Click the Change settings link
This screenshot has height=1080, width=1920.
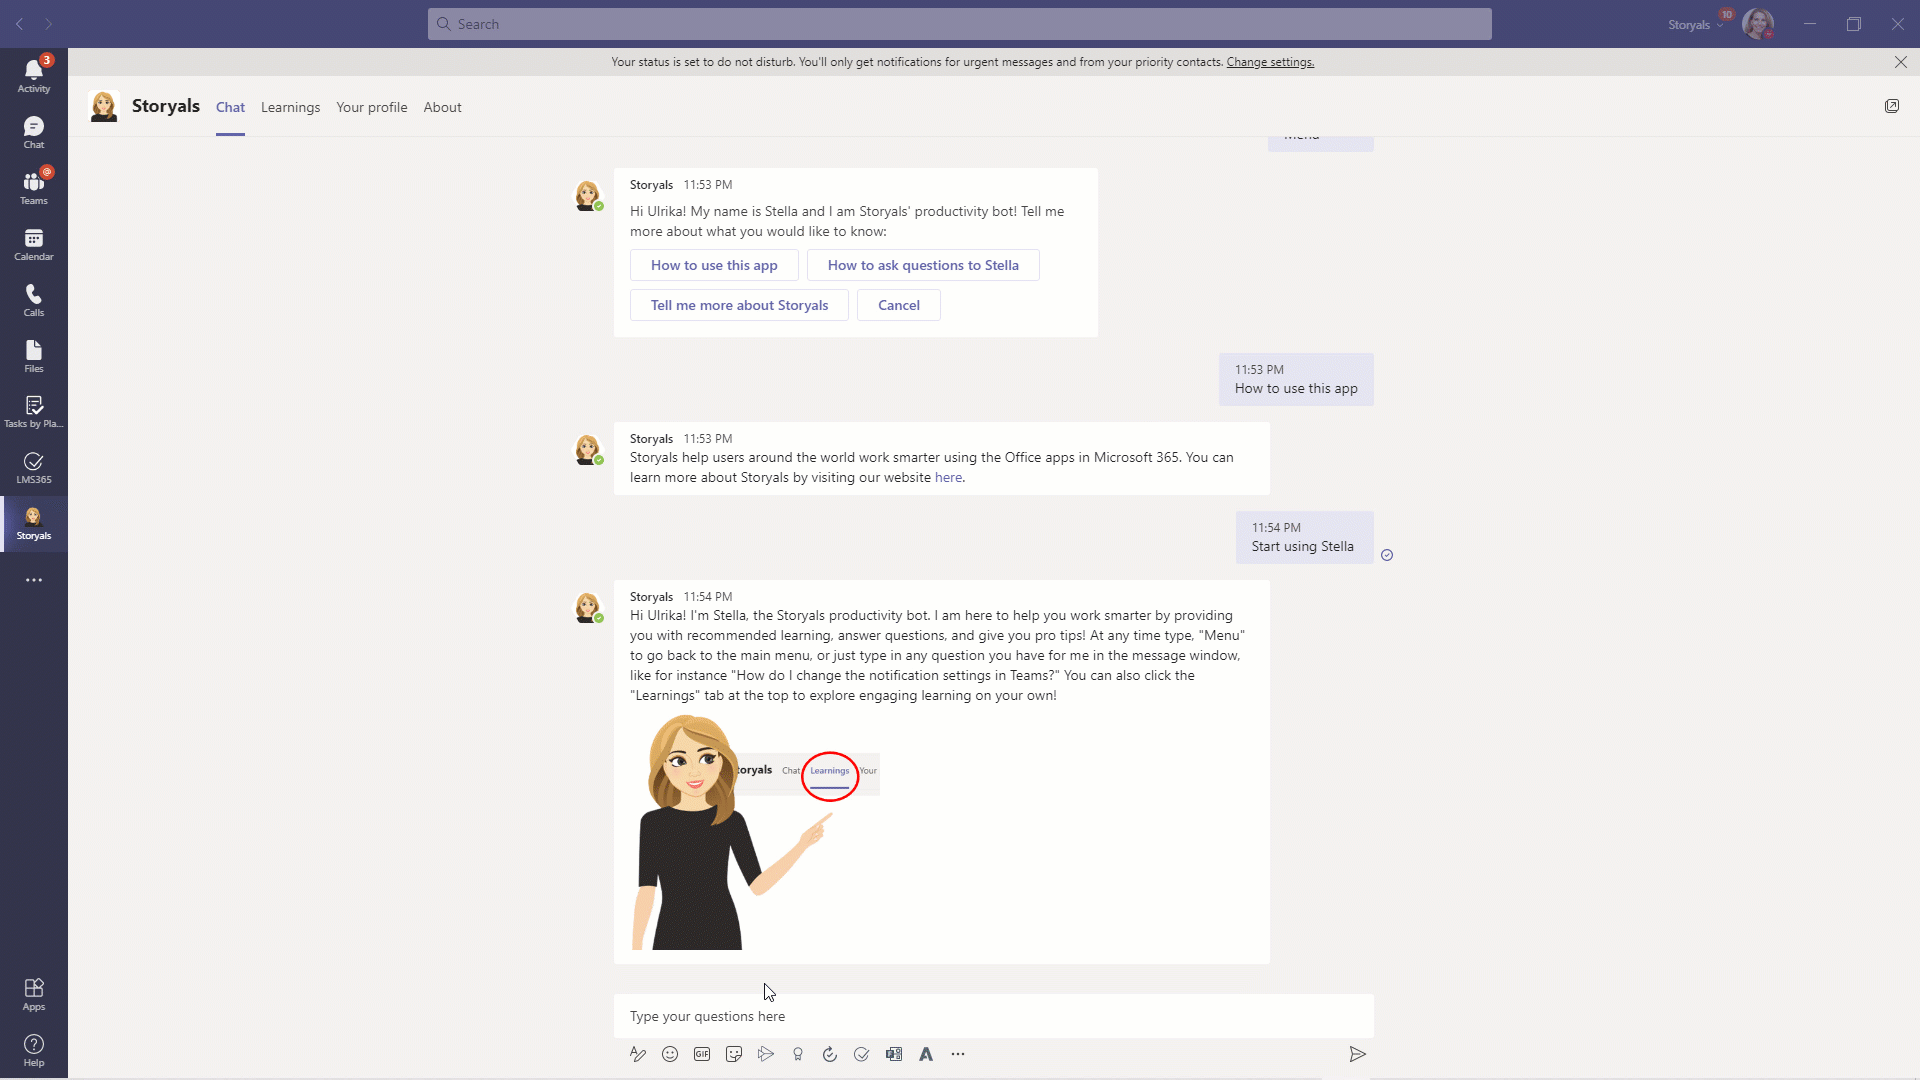pyautogui.click(x=1270, y=62)
